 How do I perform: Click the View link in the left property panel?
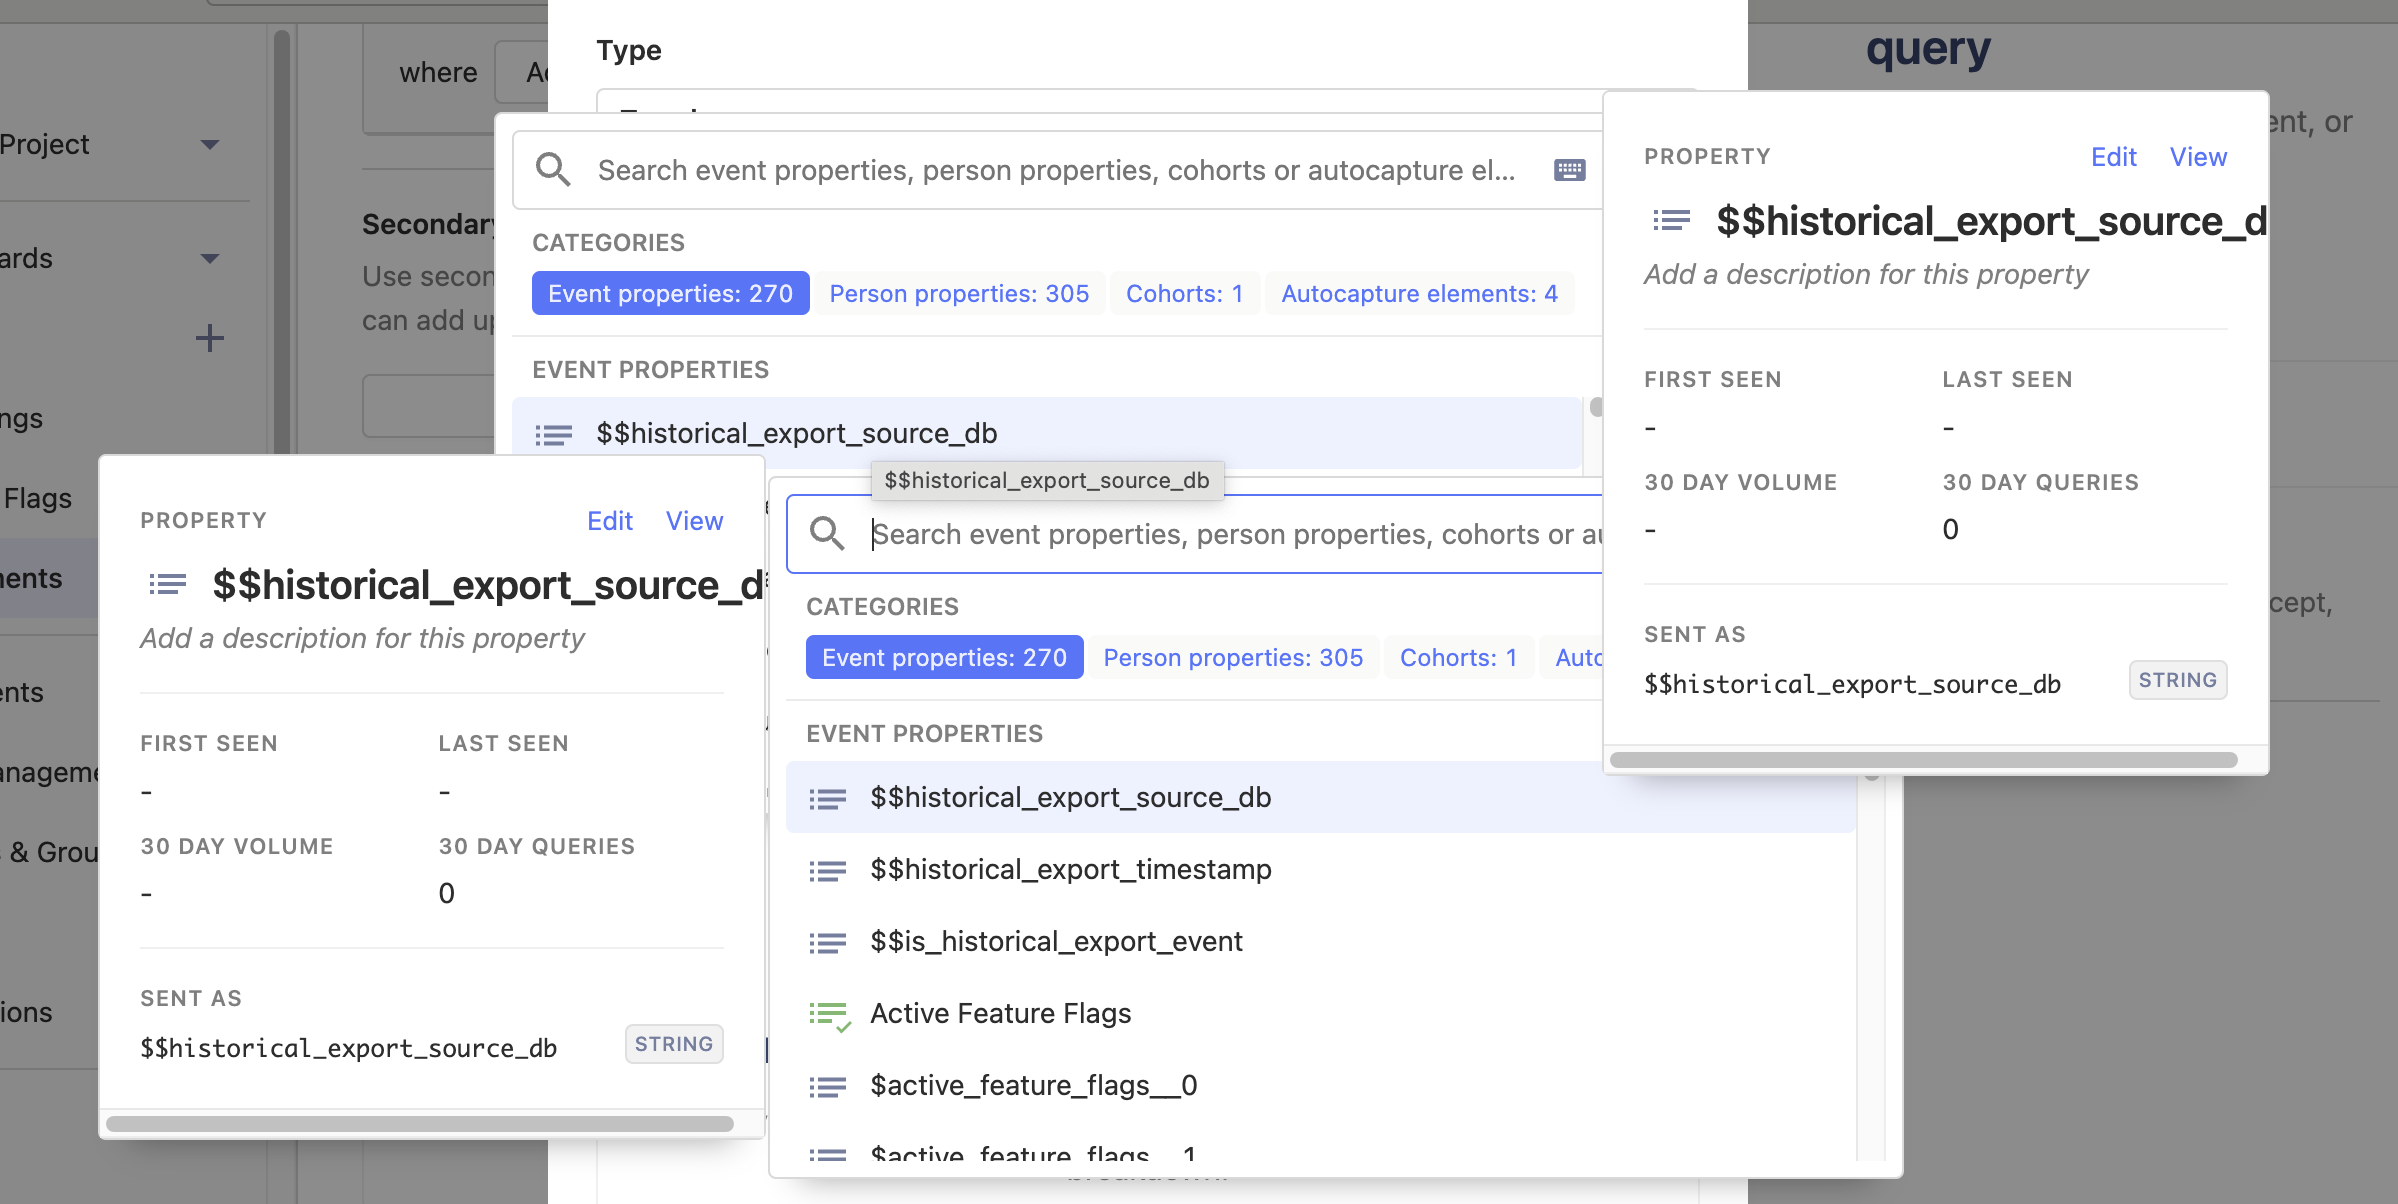pyautogui.click(x=693, y=521)
